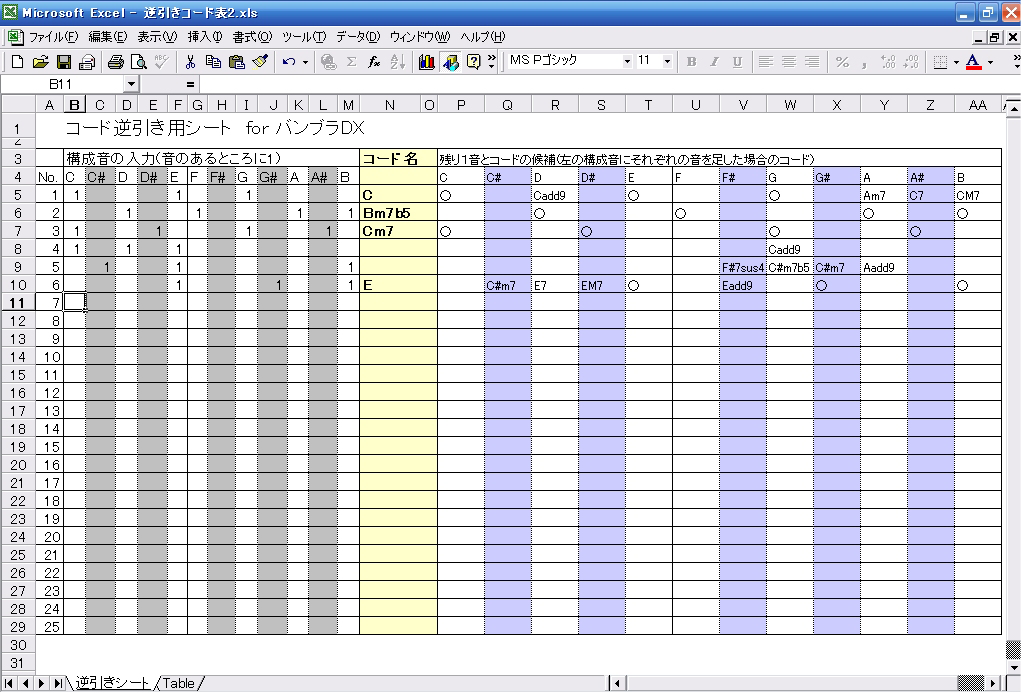Screen dimensions: 1021x693
Task: Click the New workbook icon
Action: click(x=18, y=62)
